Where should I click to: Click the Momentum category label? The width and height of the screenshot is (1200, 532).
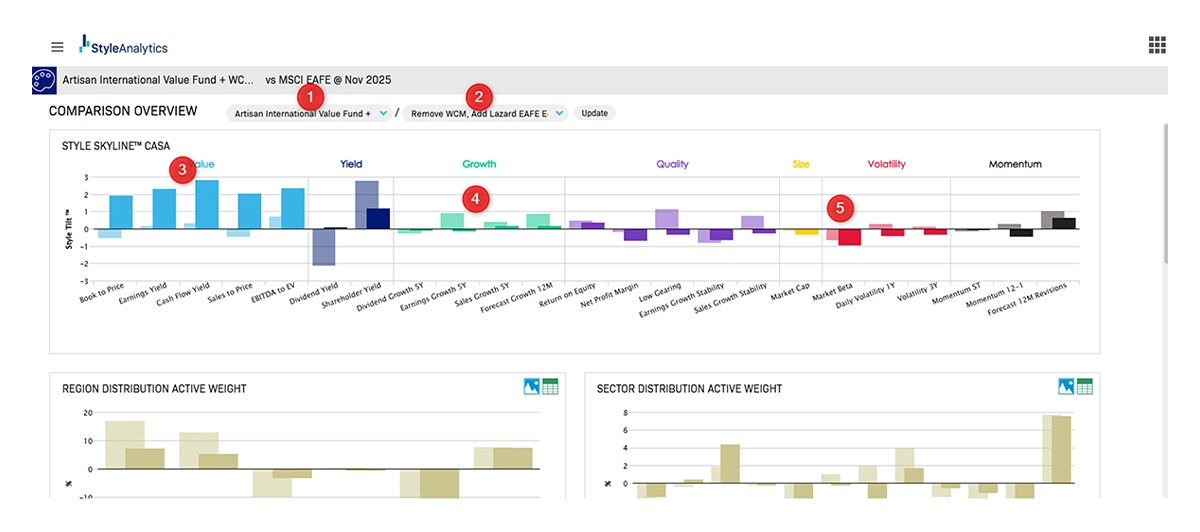[x=1015, y=164]
